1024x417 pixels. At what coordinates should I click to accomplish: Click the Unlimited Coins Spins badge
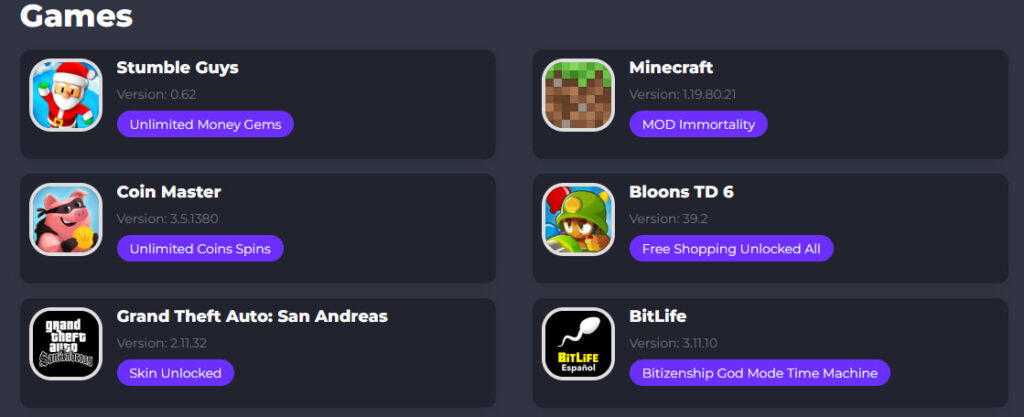[x=200, y=249]
